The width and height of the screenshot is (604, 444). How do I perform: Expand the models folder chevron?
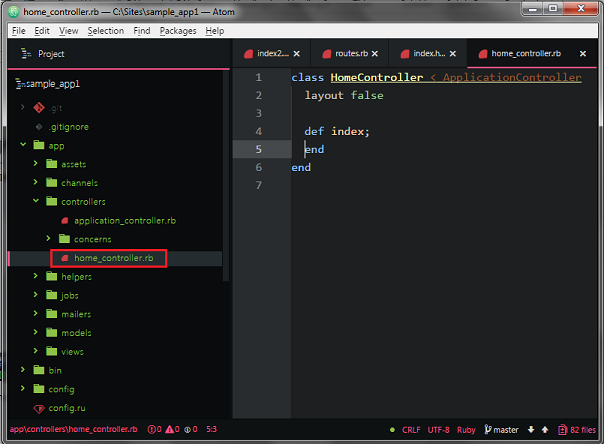pos(35,332)
